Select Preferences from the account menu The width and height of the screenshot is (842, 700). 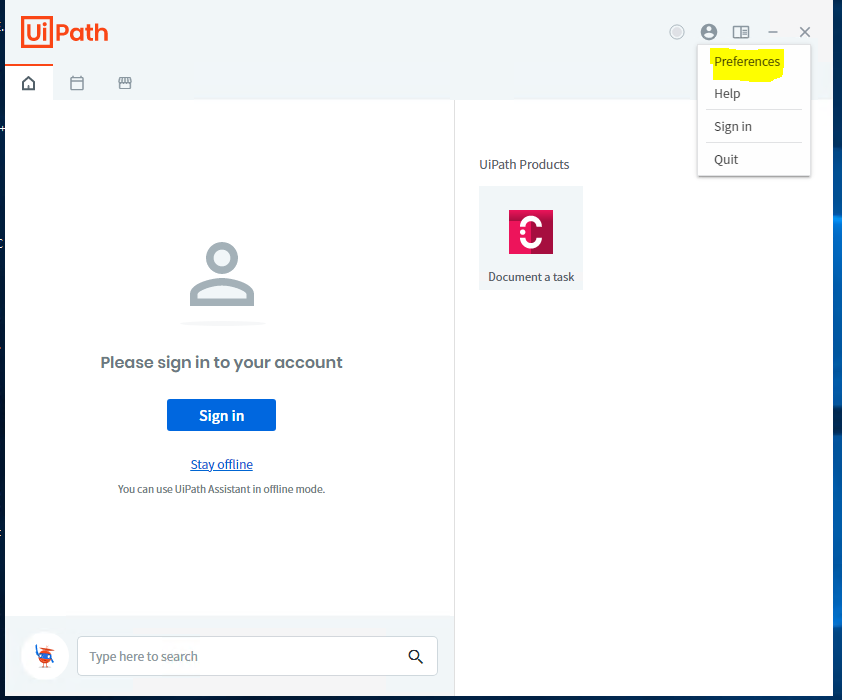click(746, 62)
